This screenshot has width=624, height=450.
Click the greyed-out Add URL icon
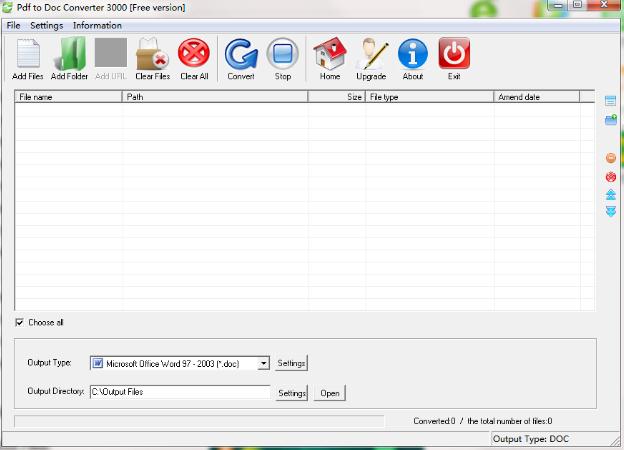(x=111, y=53)
